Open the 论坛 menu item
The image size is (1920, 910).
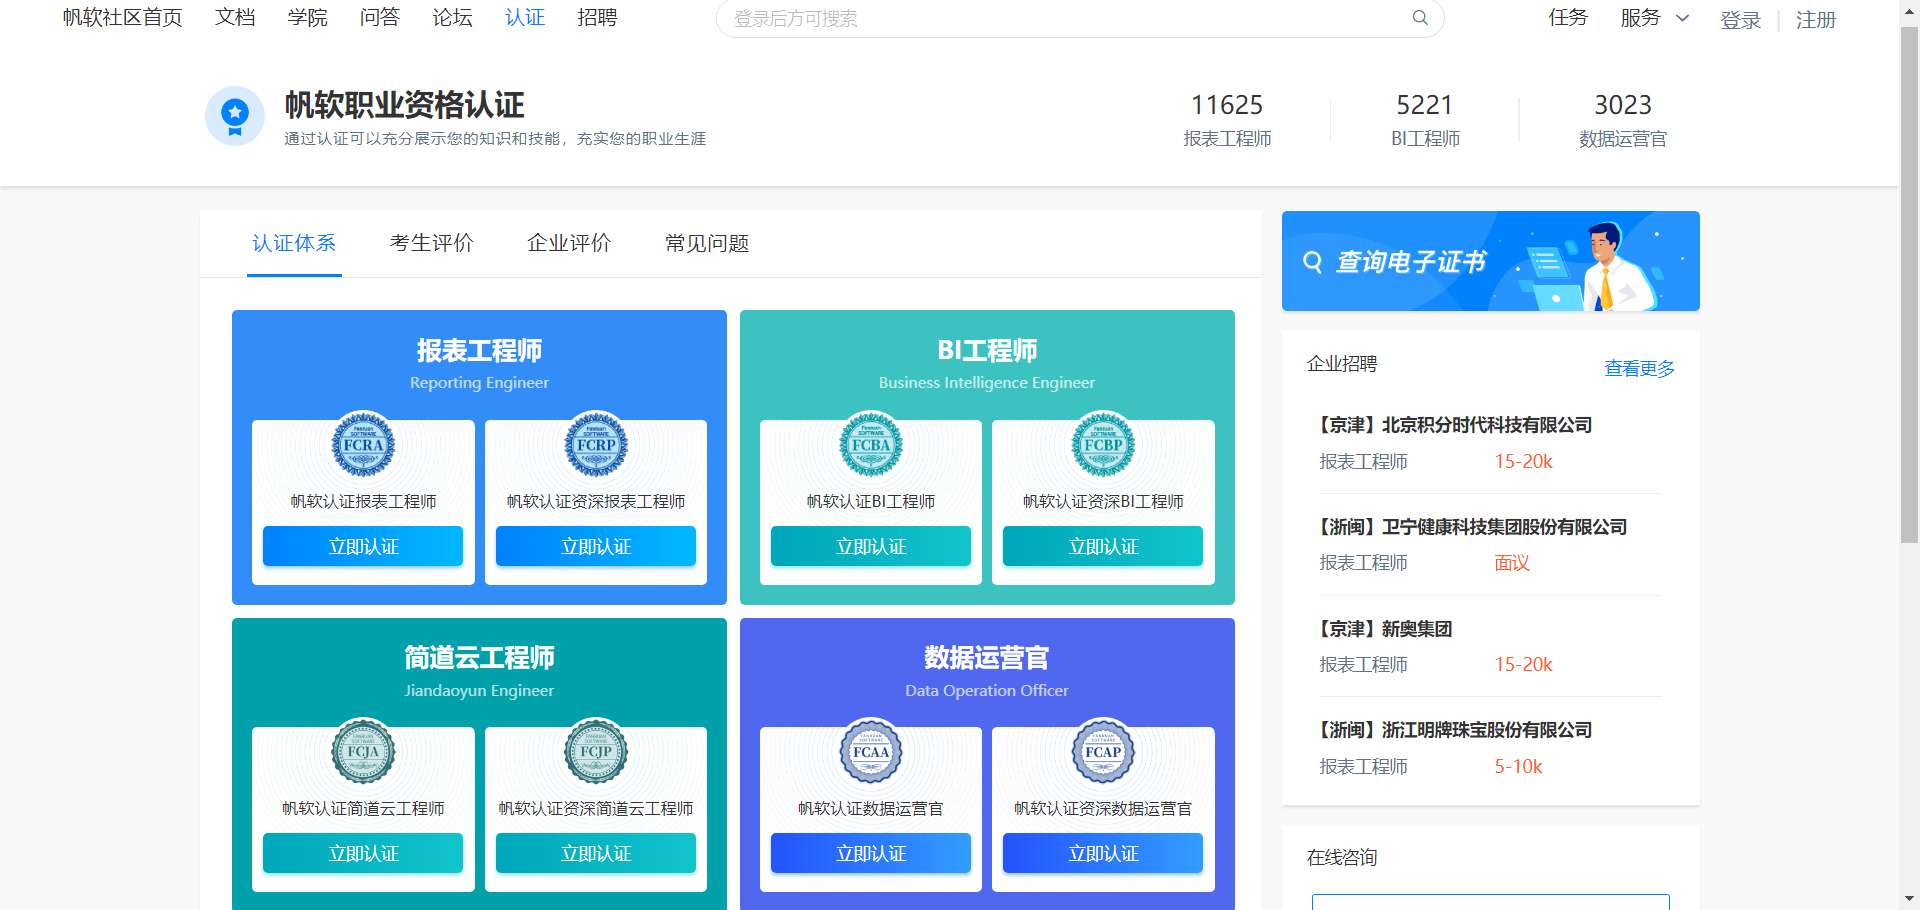(451, 17)
